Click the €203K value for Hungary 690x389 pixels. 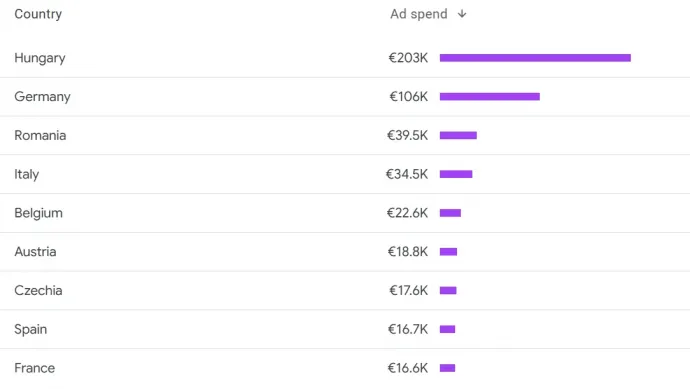408,58
